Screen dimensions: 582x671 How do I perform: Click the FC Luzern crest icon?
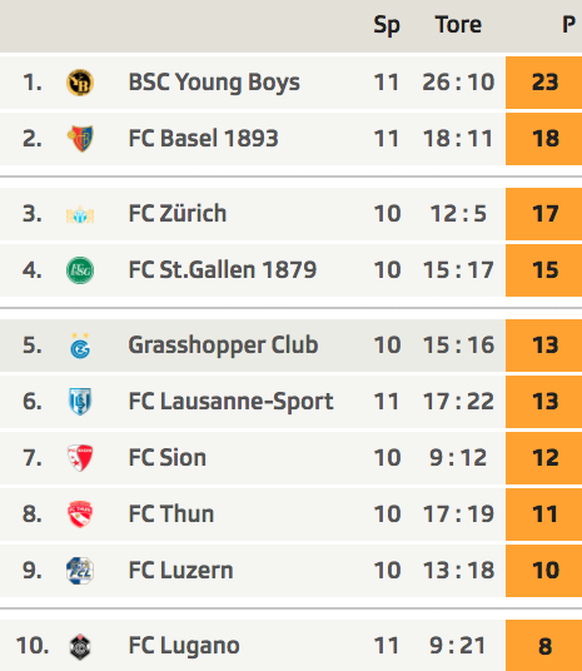pos(80,570)
